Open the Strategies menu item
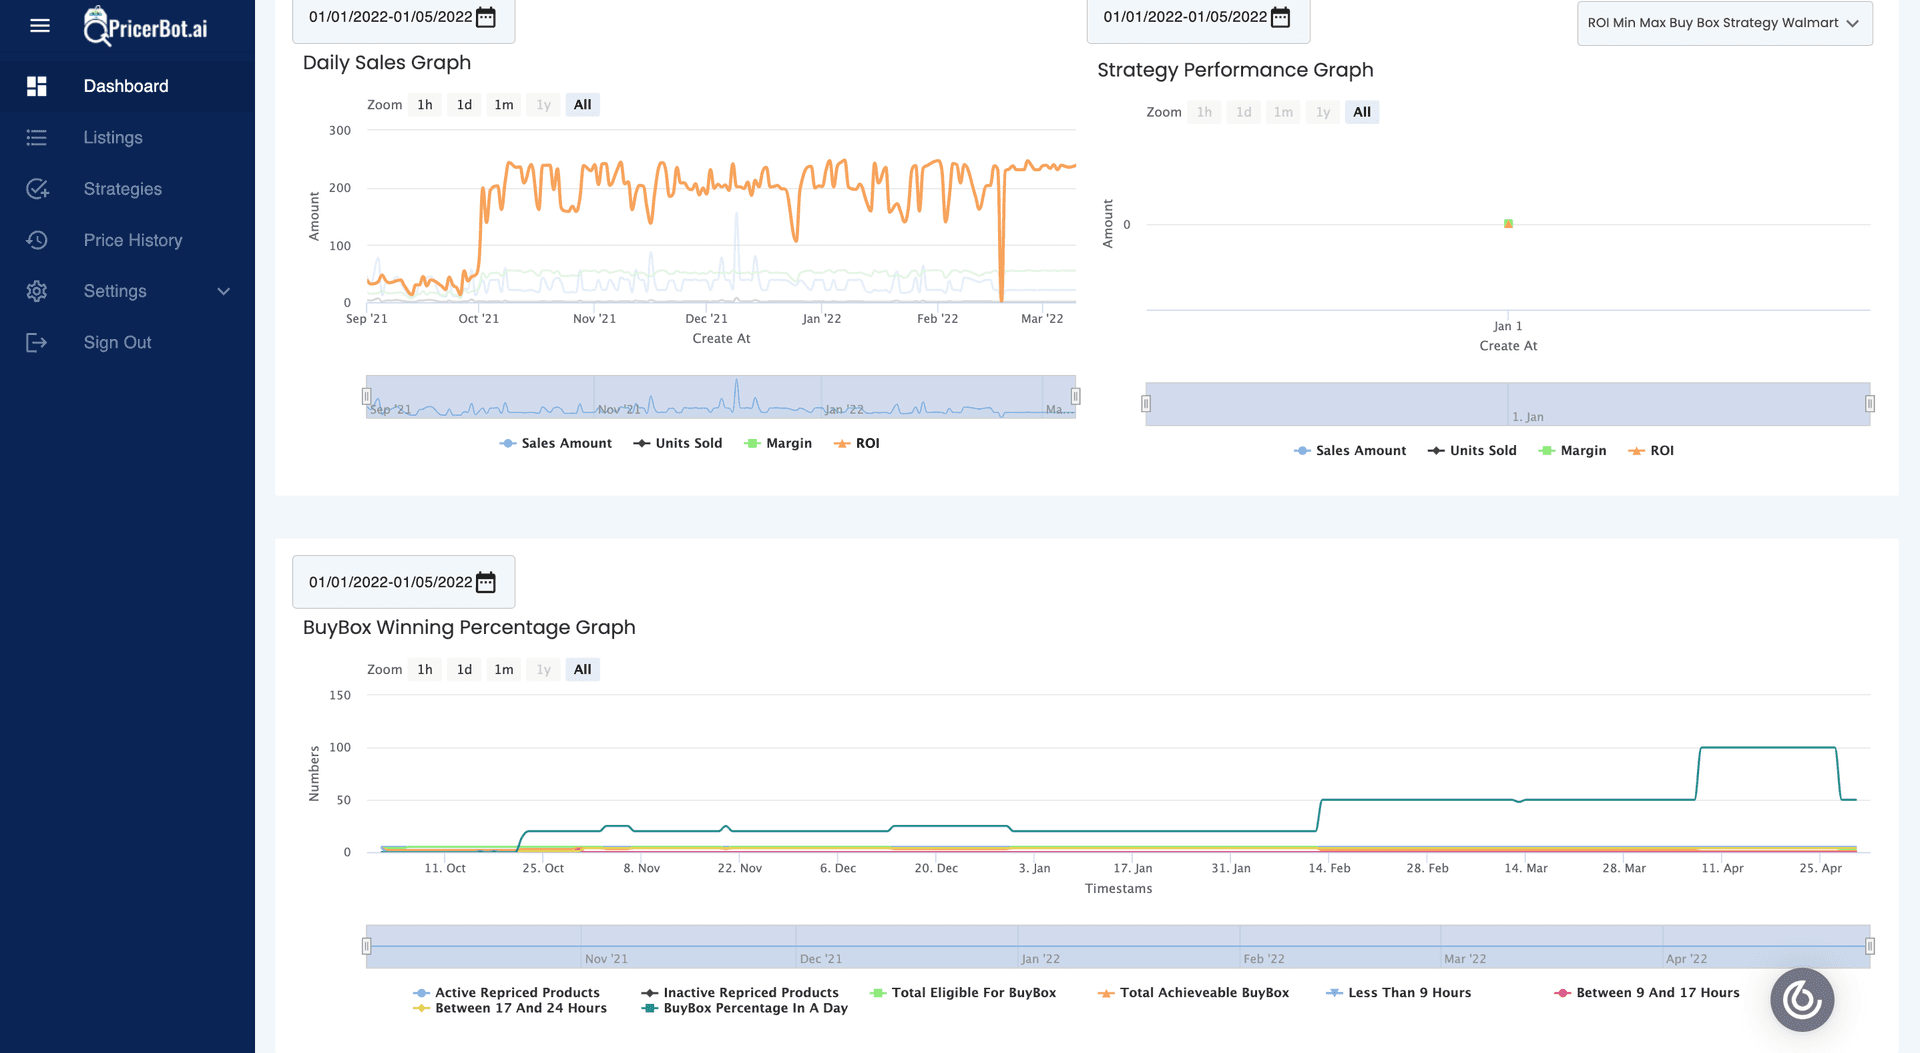This screenshot has width=1920, height=1053. (122, 189)
